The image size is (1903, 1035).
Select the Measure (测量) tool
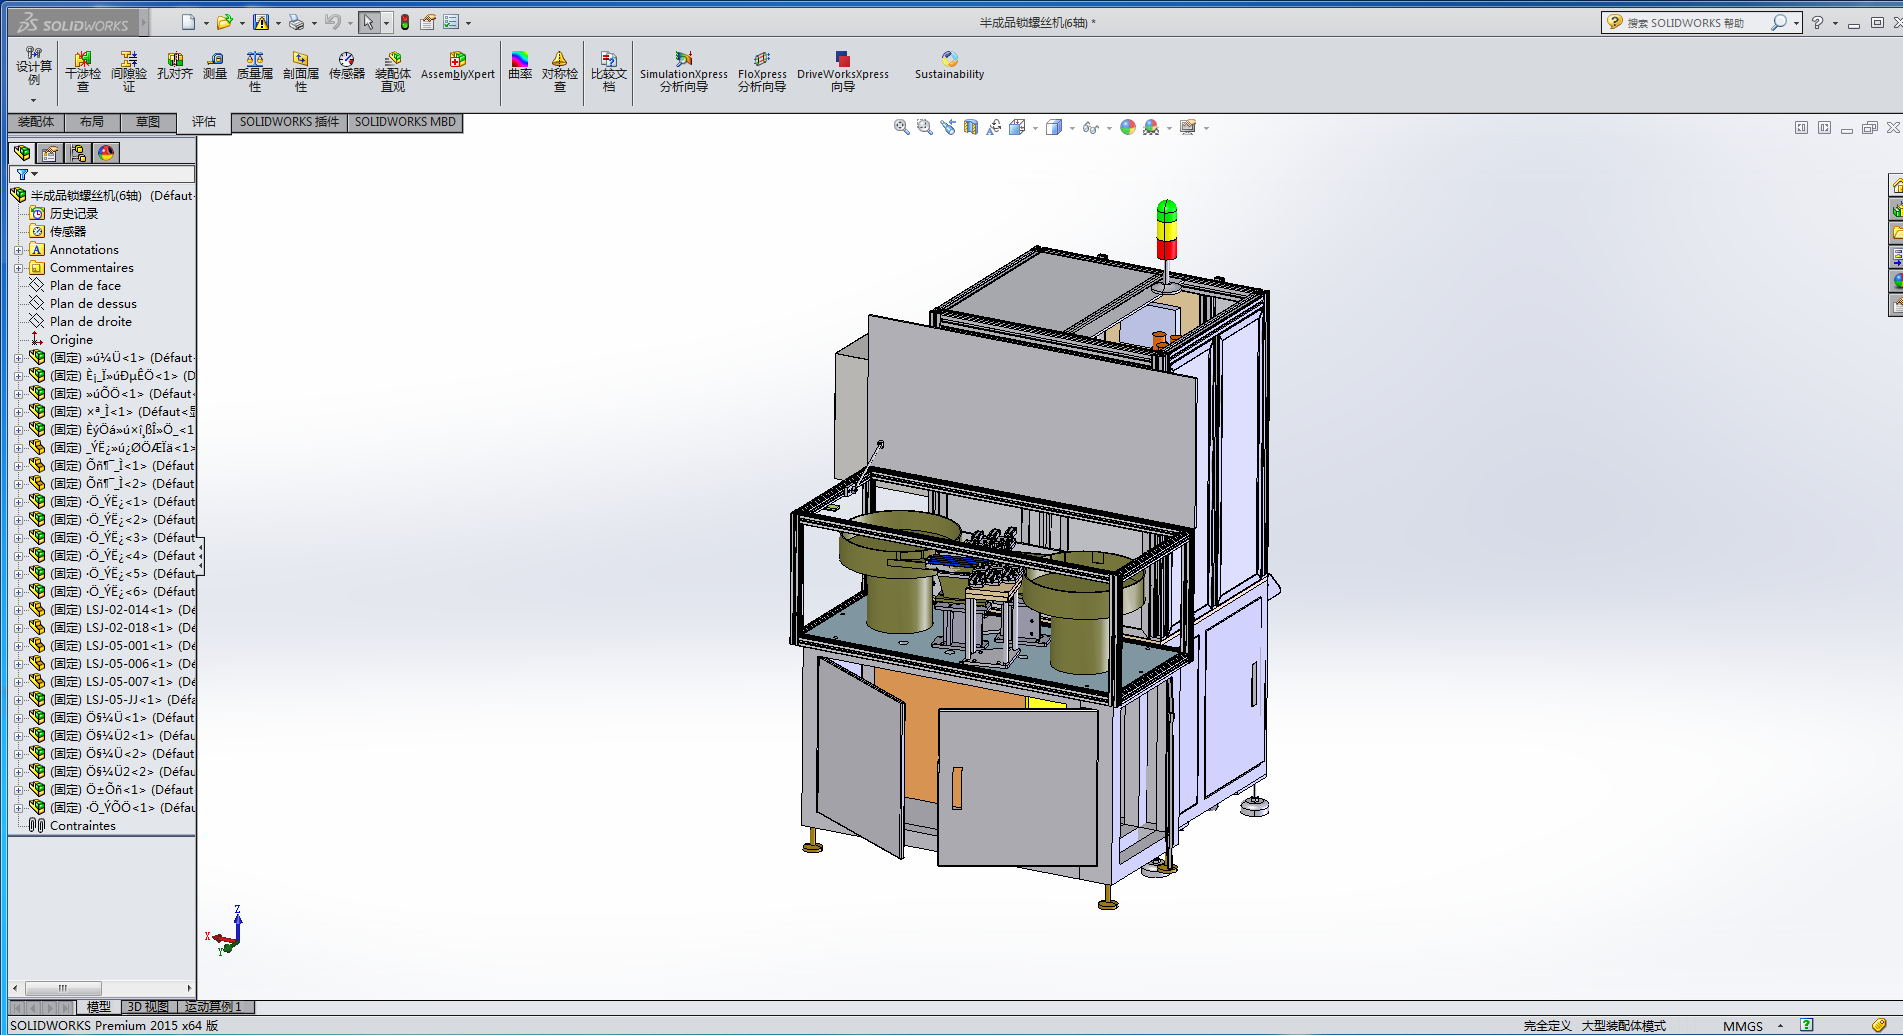pos(215,66)
